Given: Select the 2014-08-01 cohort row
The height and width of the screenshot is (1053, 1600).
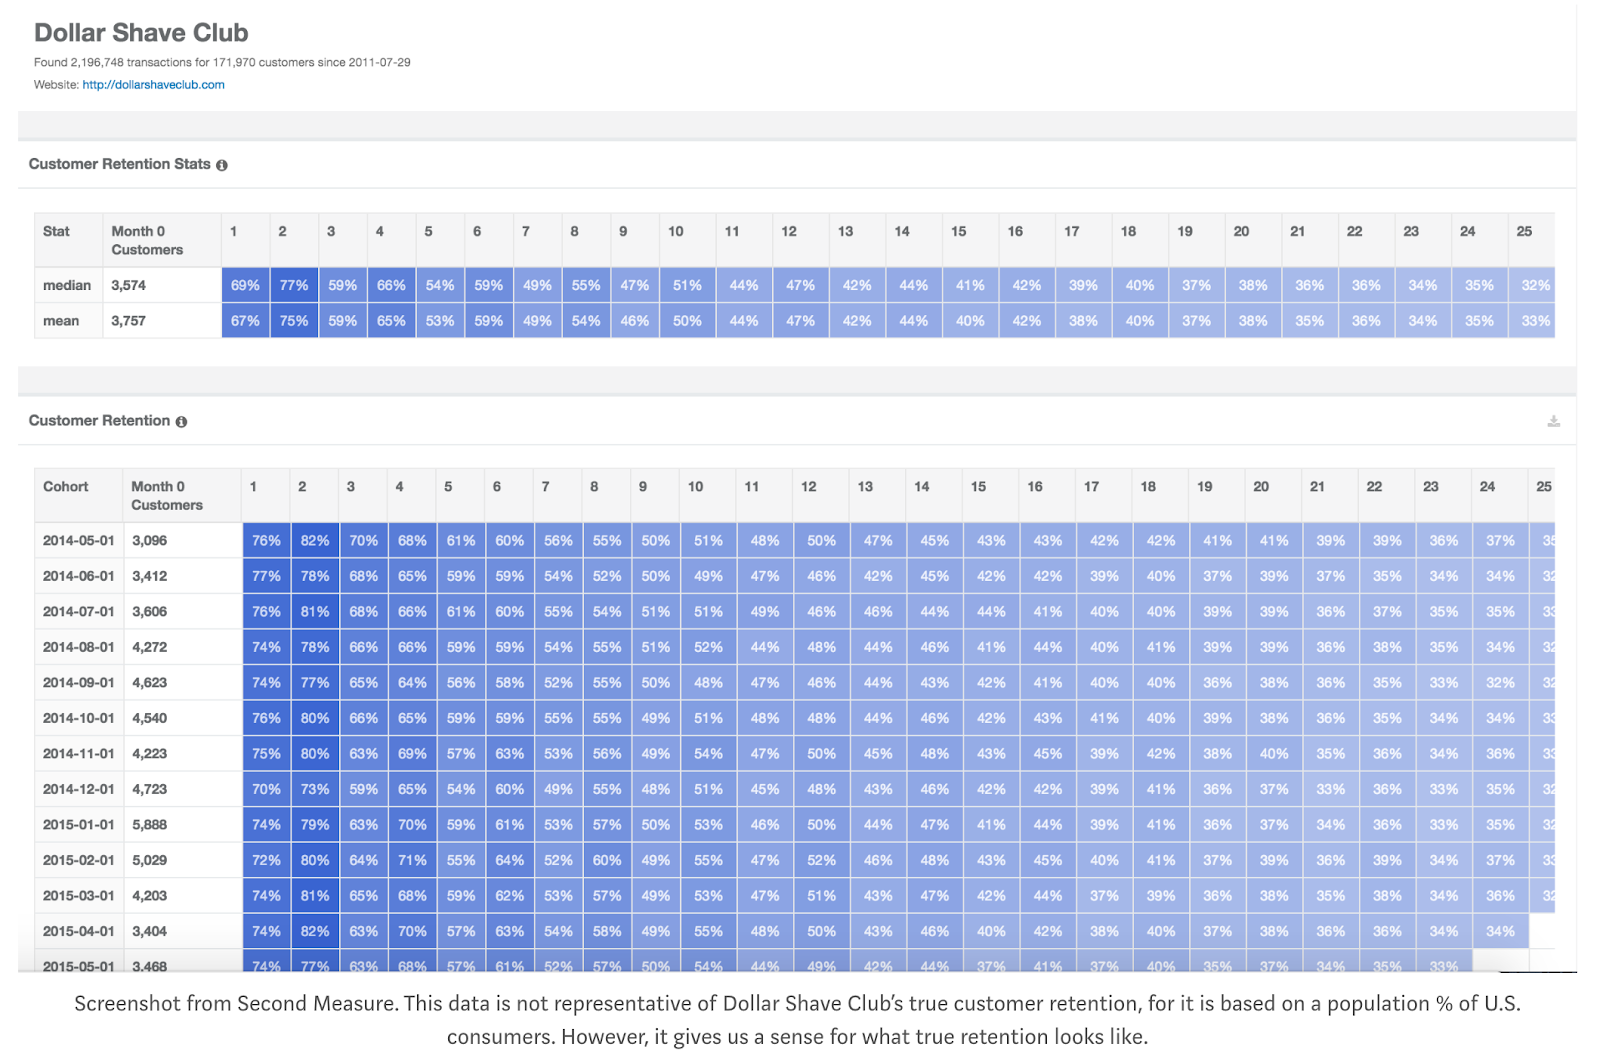Looking at the screenshot, I should [794, 647].
